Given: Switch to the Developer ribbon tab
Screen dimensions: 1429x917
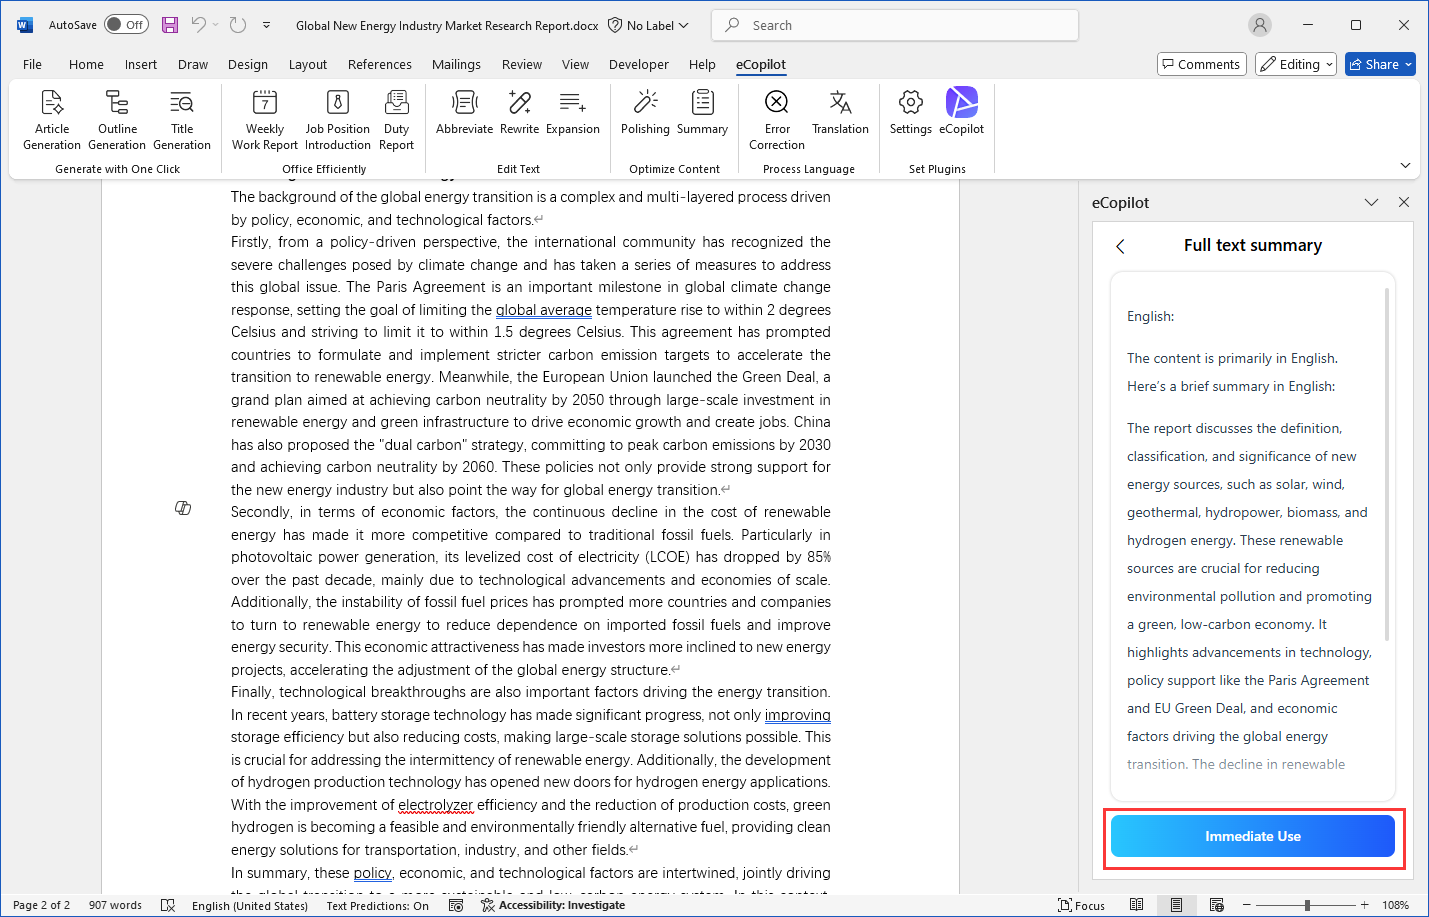Looking at the screenshot, I should click(638, 64).
